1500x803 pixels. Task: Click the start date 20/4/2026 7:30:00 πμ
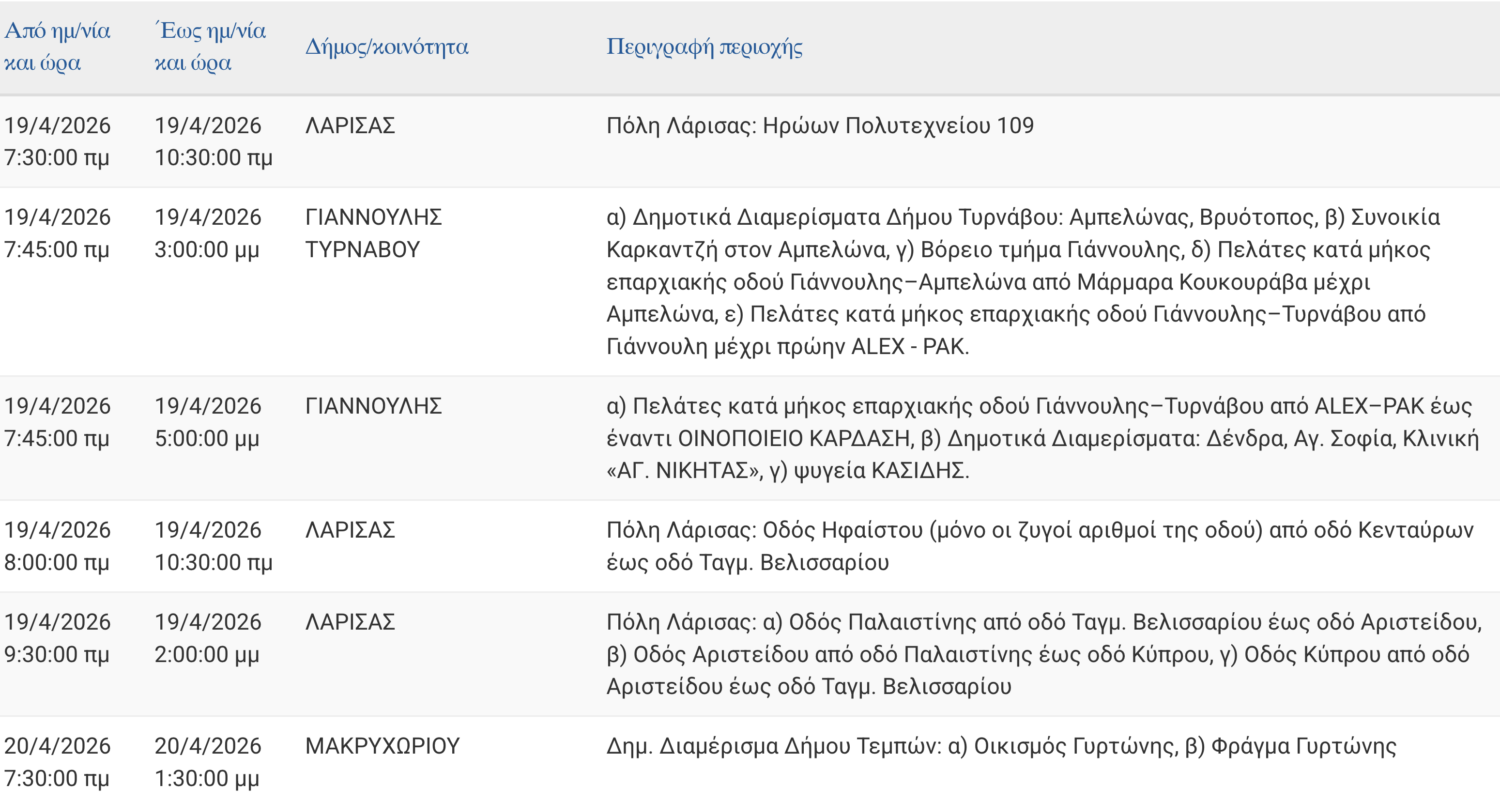click(x=57, y=762)
